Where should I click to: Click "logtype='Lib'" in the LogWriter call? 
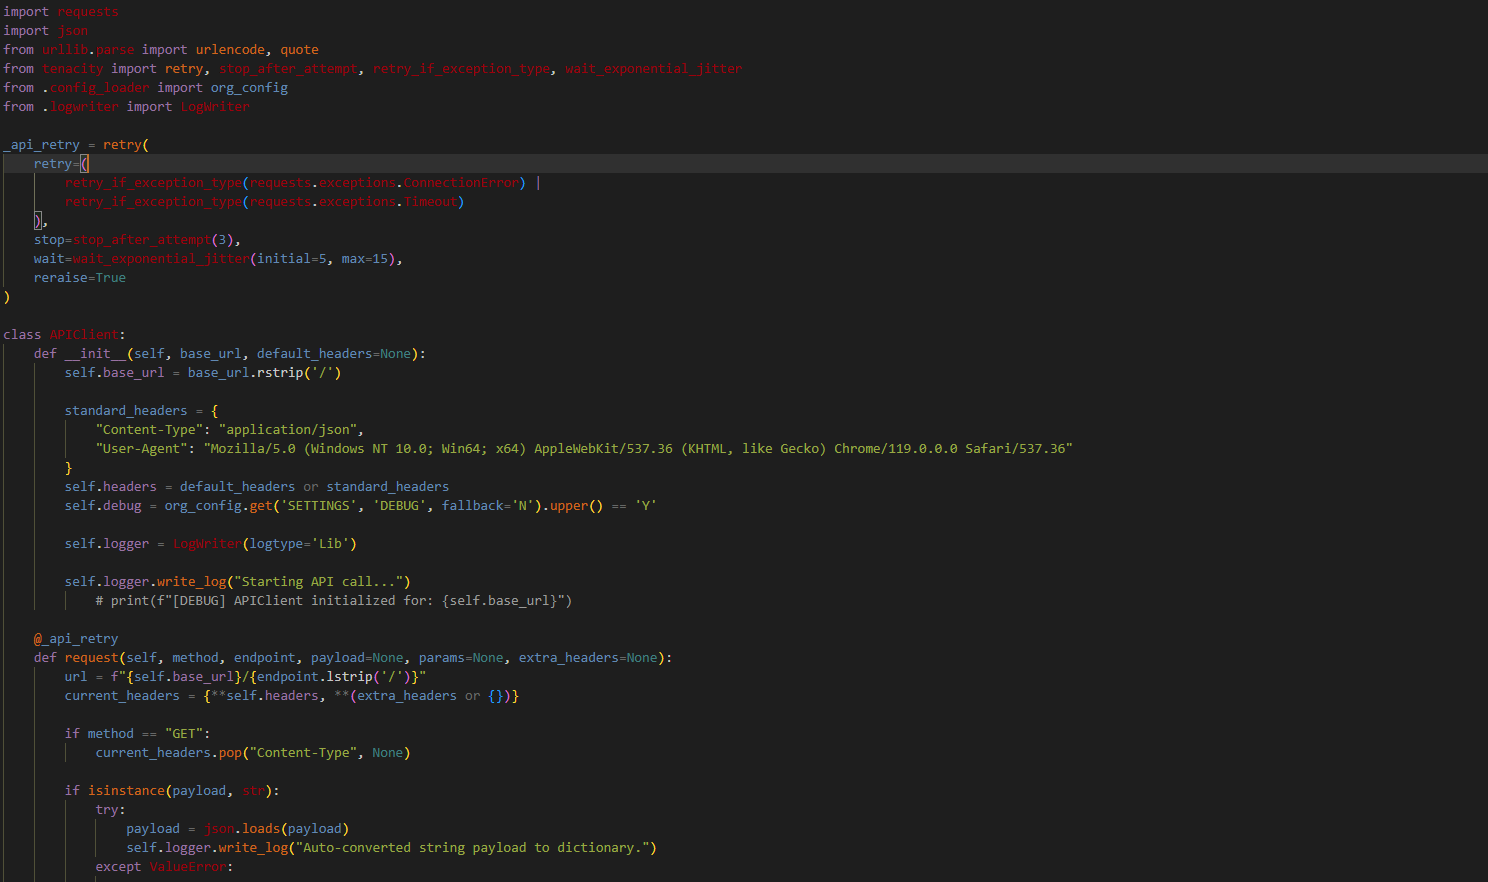point(299,544)
